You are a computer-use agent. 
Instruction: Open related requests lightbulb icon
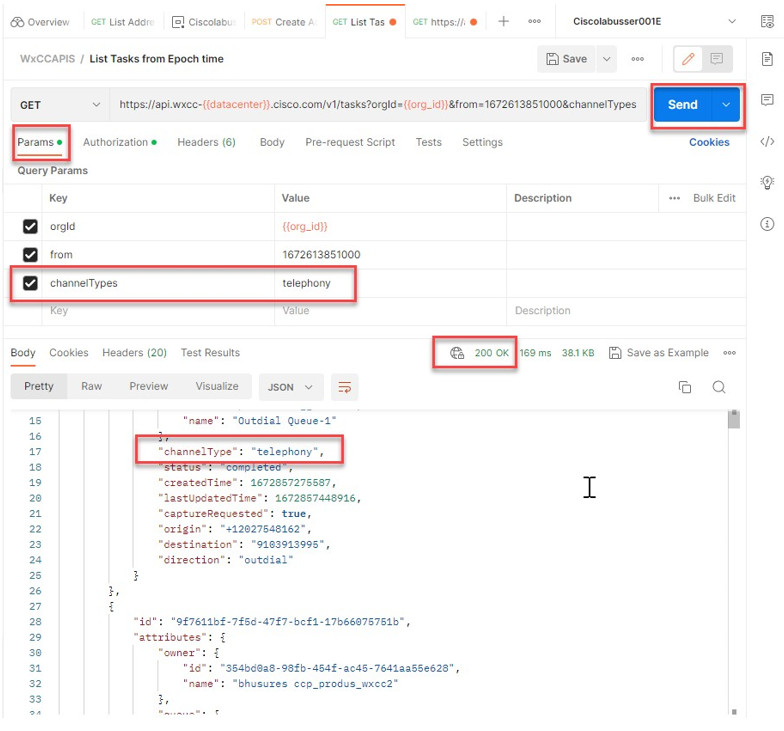point(767,182)
